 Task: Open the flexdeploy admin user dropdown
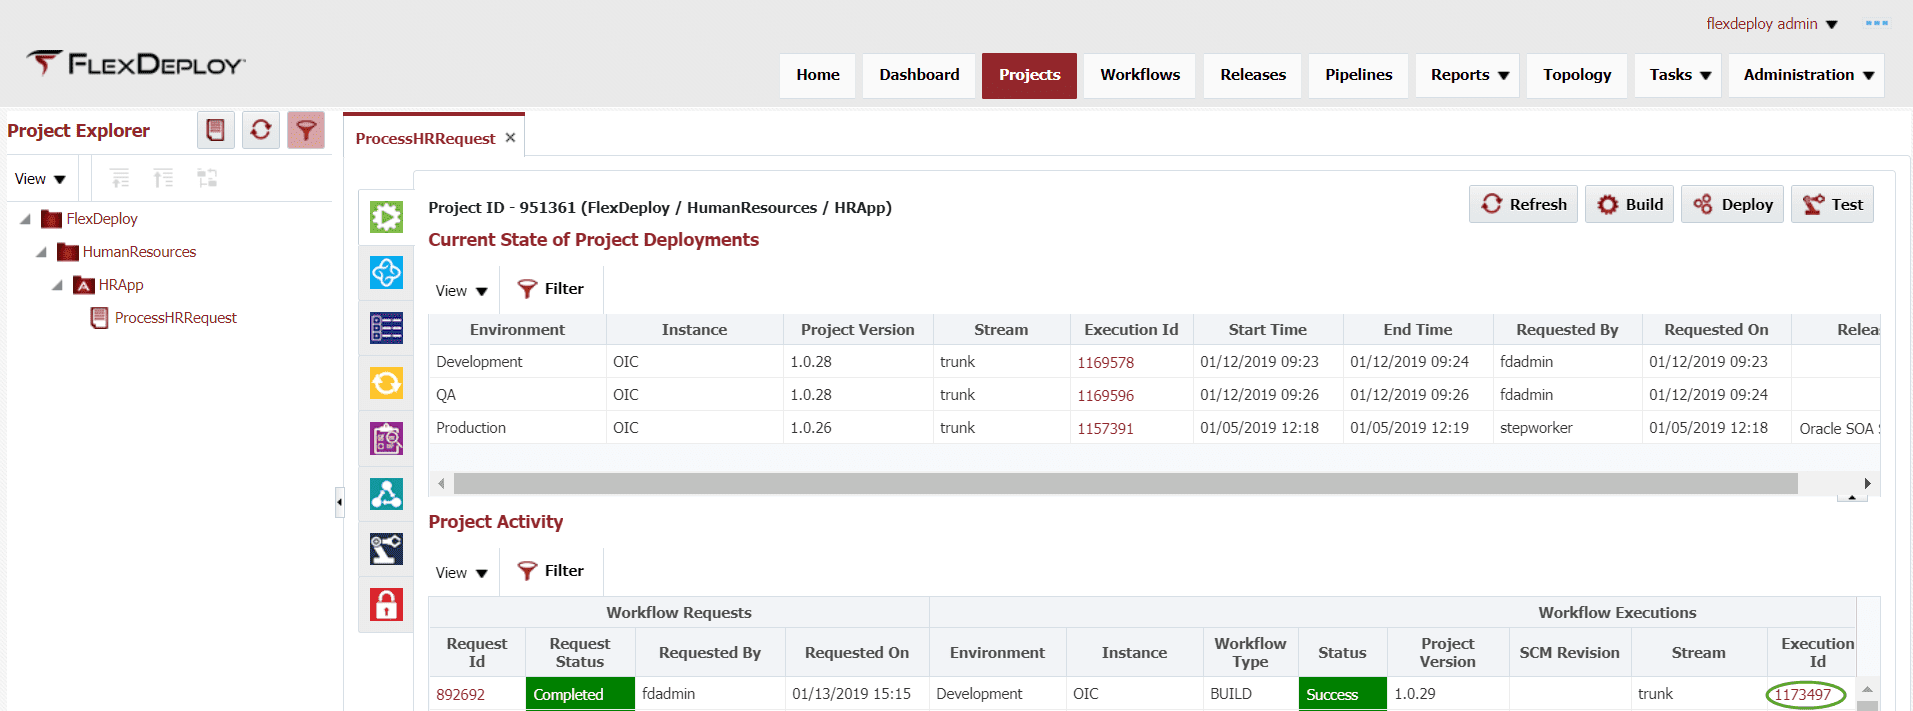1772,23
